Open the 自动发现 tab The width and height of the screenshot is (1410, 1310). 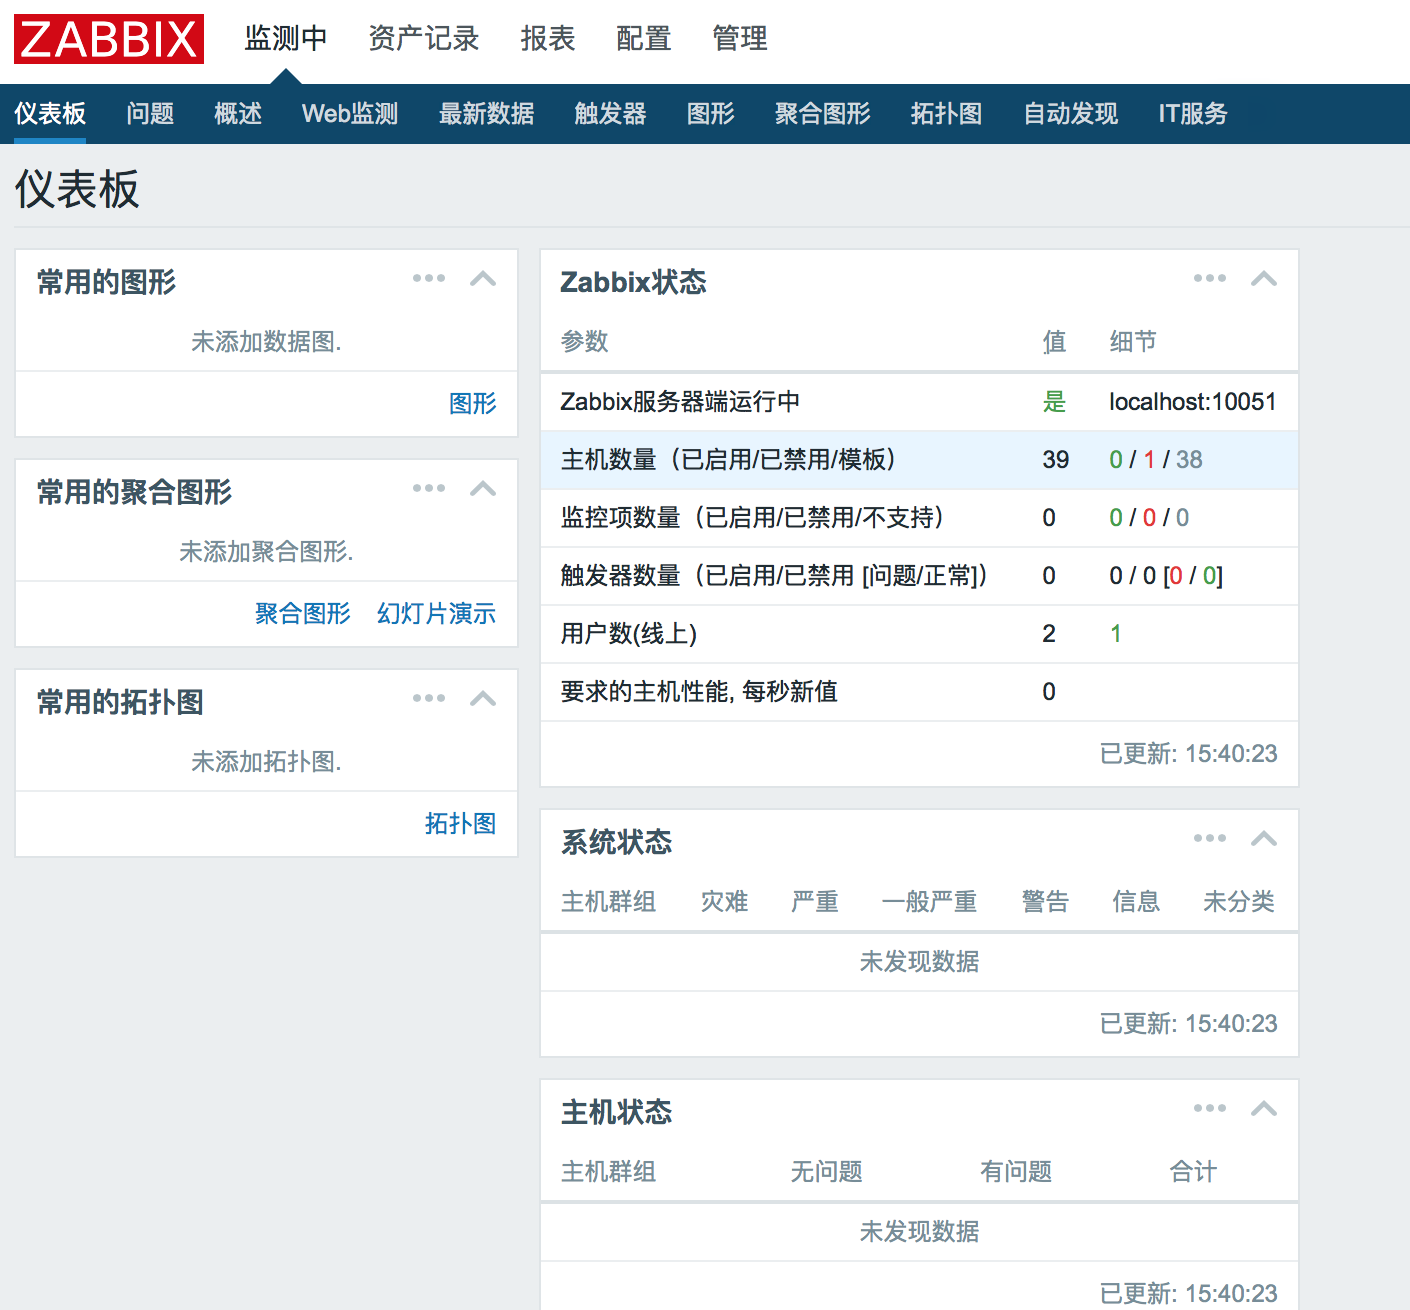click(x=1070, y=114)
